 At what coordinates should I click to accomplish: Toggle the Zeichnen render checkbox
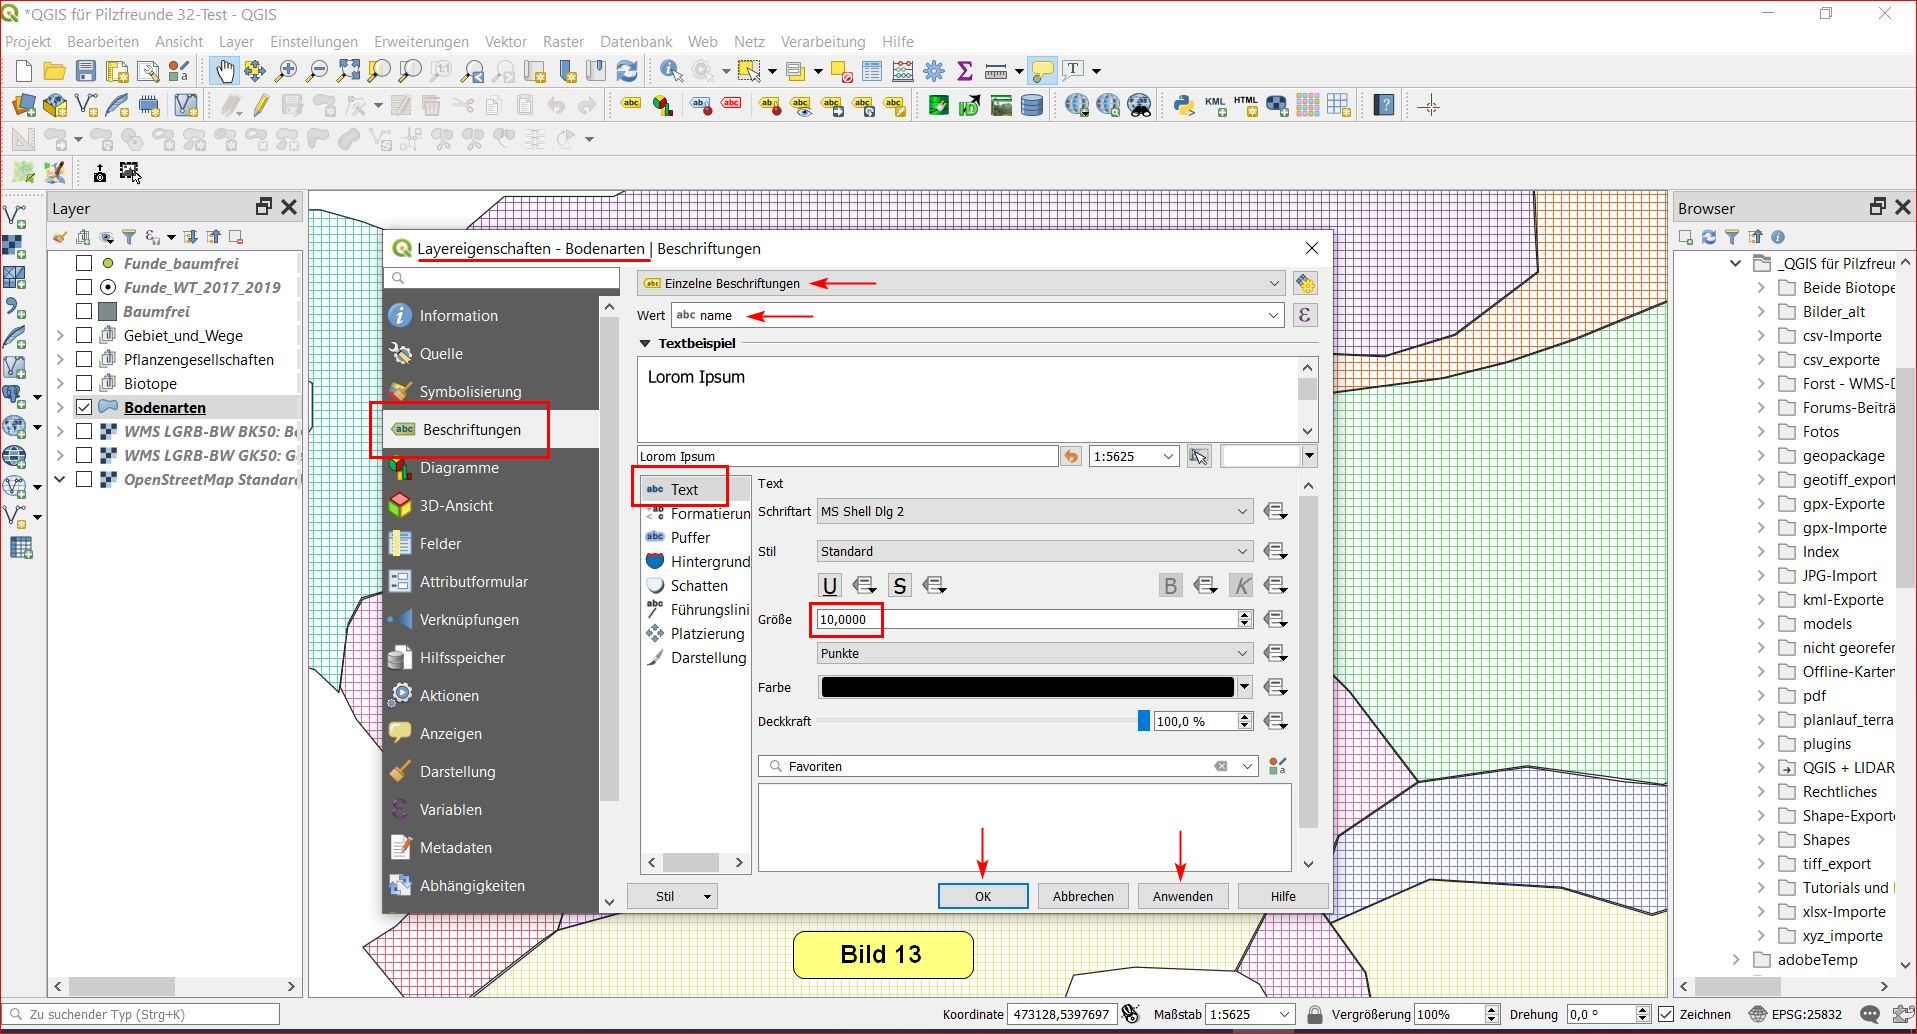pyautogui.click(x=1666, y=1014)
